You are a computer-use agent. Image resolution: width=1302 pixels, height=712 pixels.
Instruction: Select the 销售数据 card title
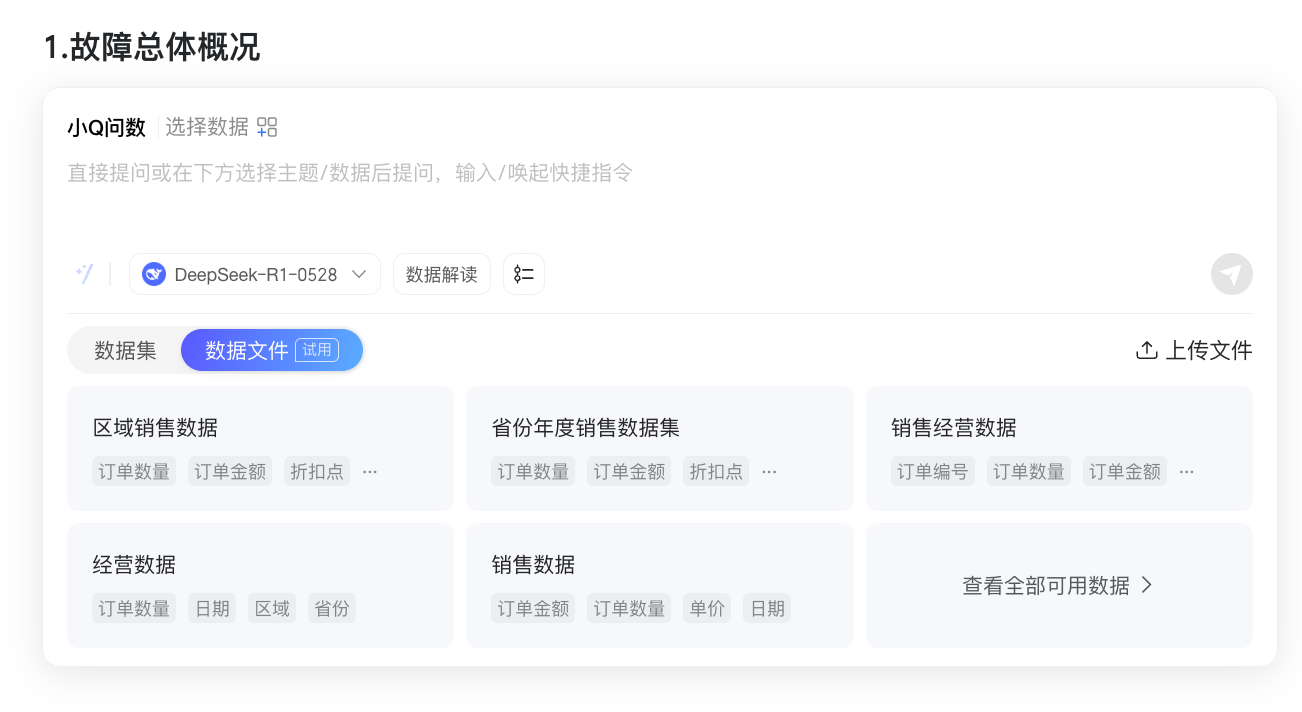533,565
